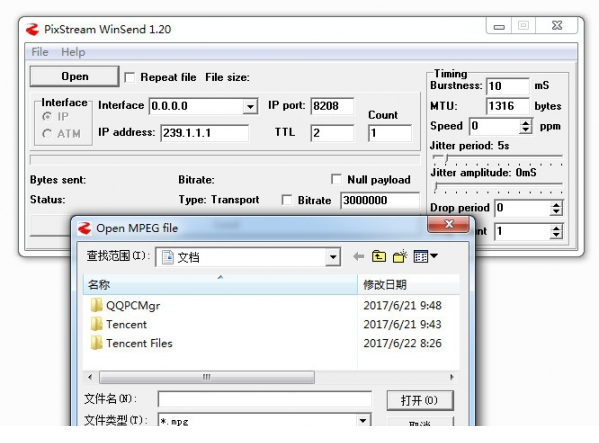
Task: Select the IP interface radio button
Action: (47, 116)
